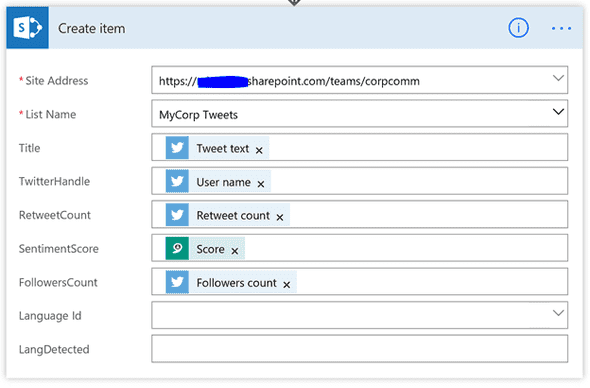The height and width of the screenshot is (388, 590).
Task: Open the info icon in Create item header
Action: pyautogui.click(x=518, y=28)
